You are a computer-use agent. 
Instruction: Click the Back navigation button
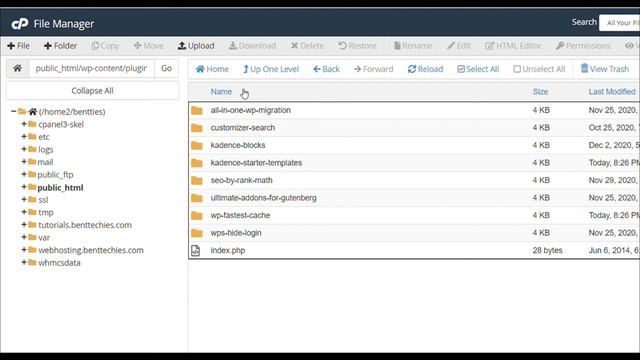click(327, 69)
